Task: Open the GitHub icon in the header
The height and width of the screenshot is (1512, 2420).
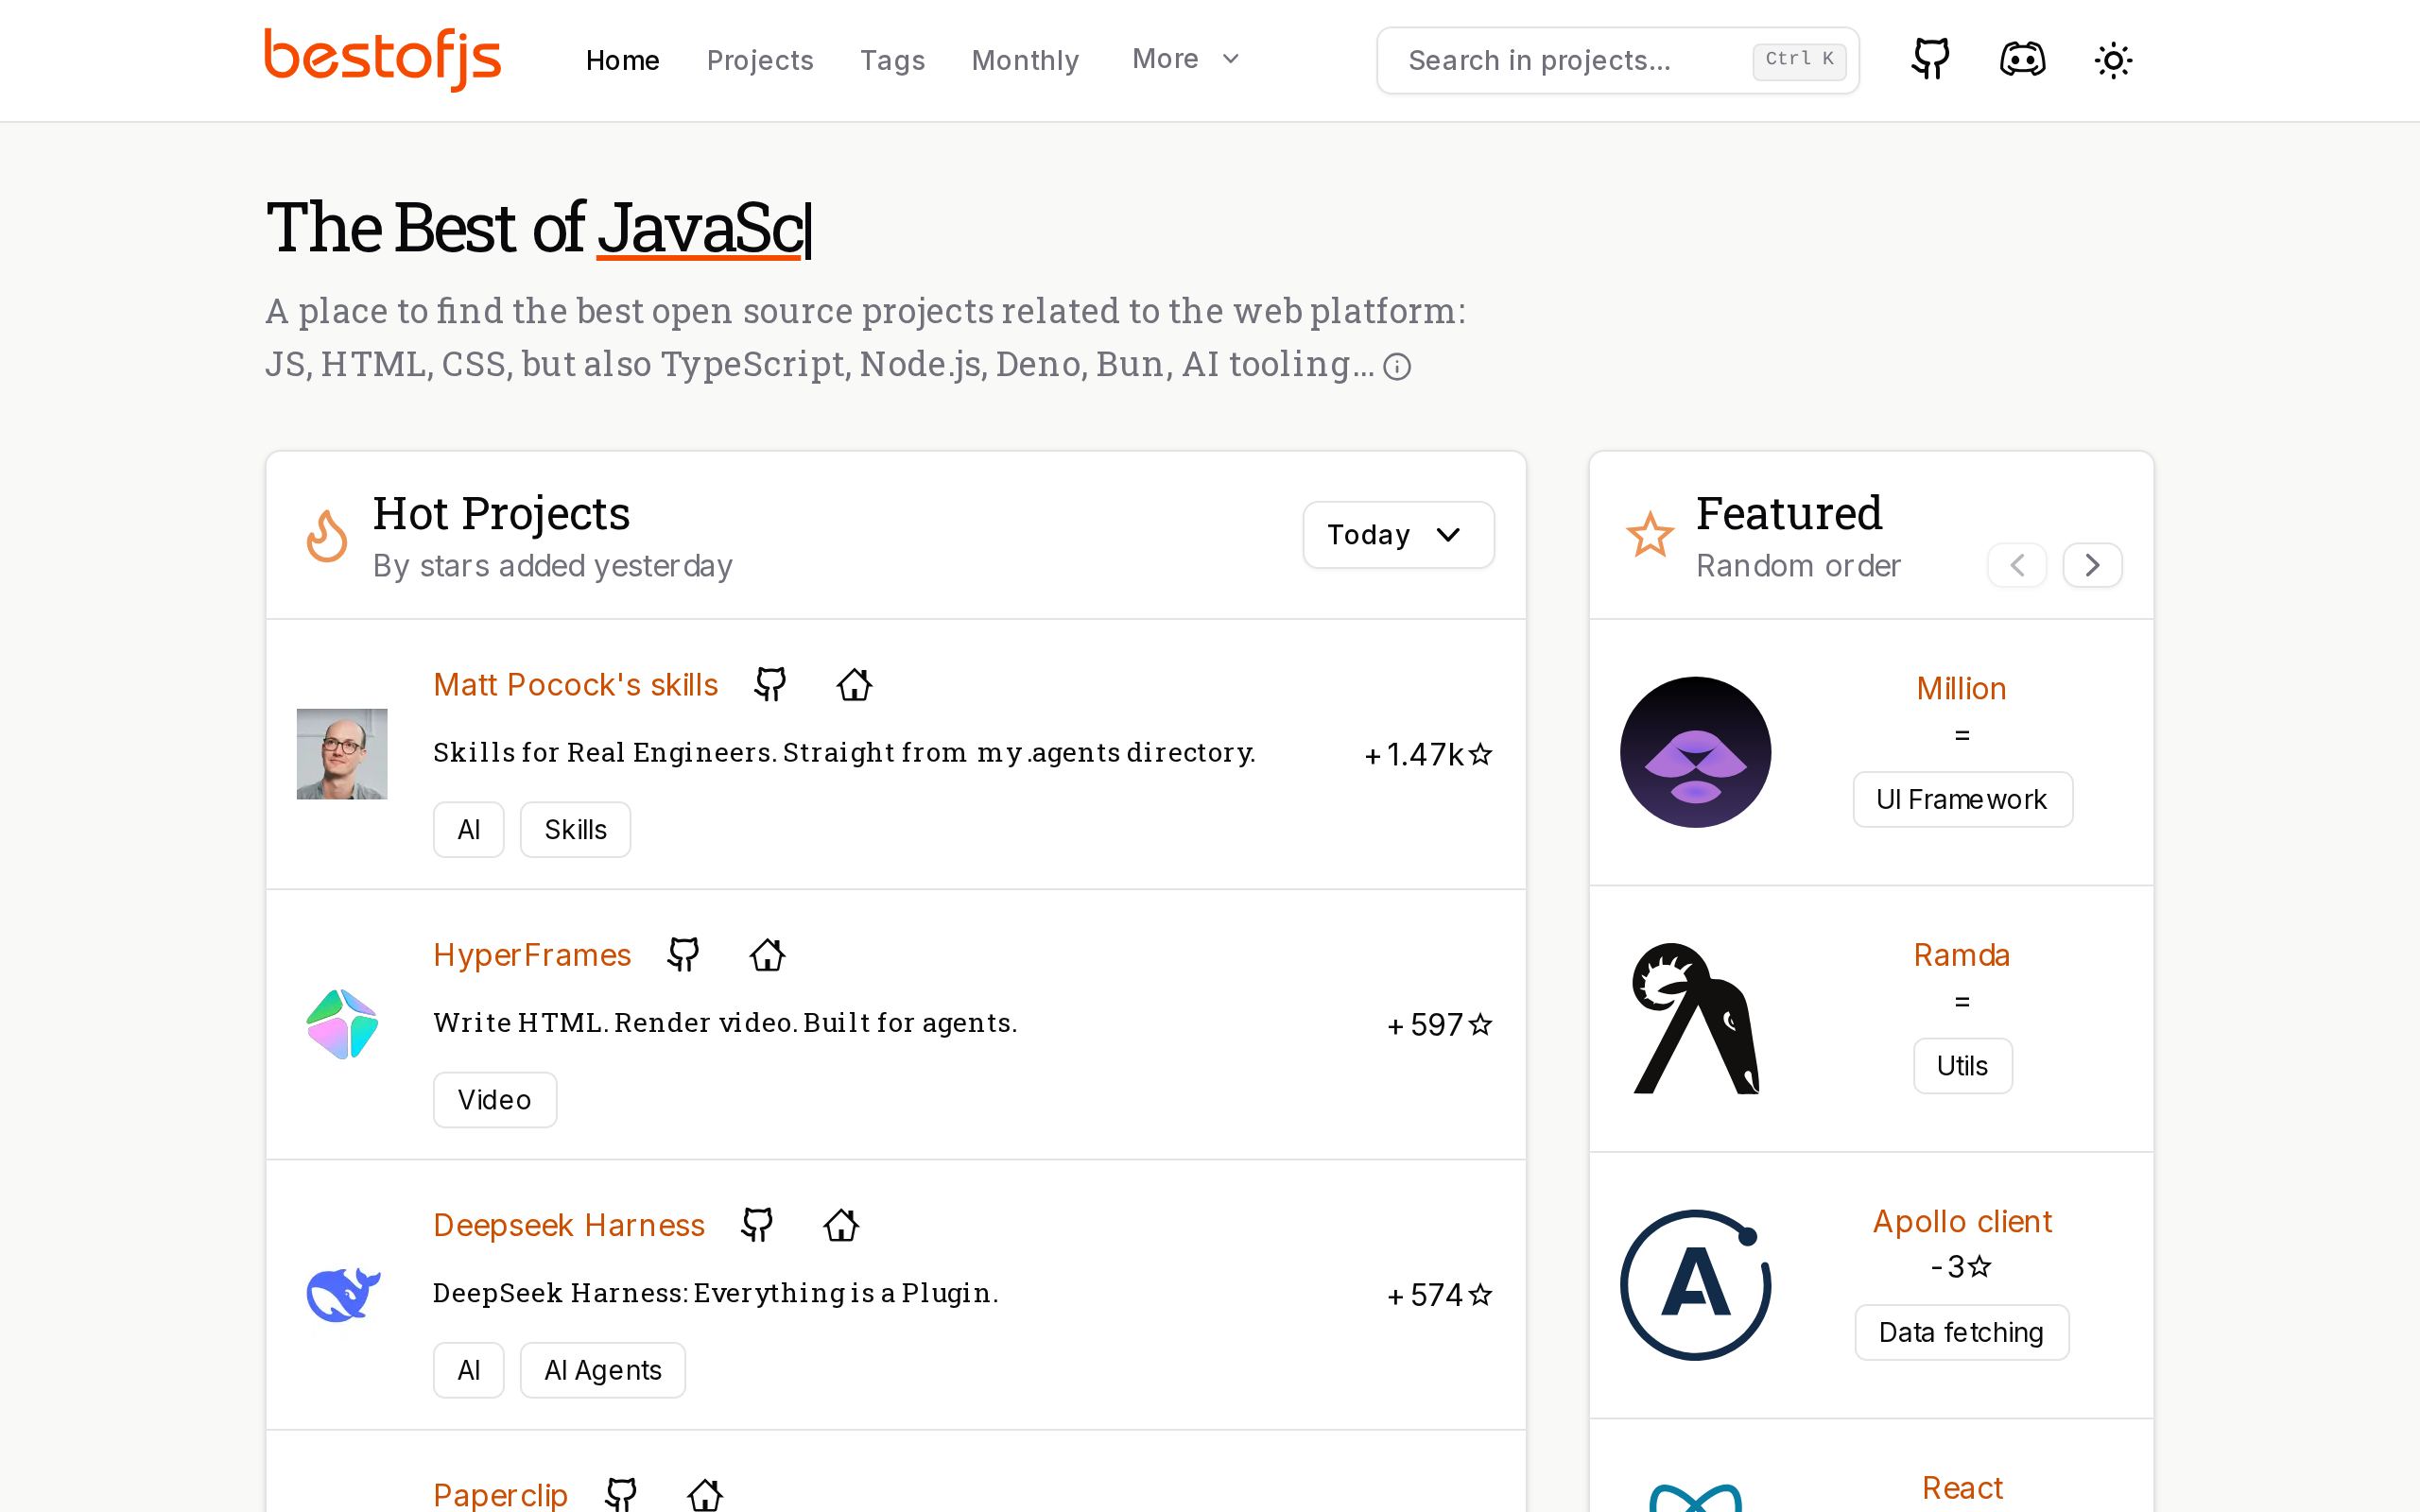Action: 1930,60
